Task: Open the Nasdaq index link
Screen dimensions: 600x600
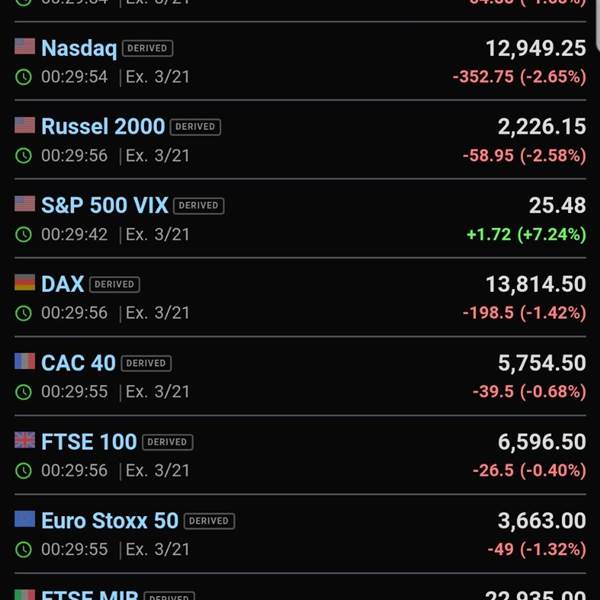Action: 79,48
